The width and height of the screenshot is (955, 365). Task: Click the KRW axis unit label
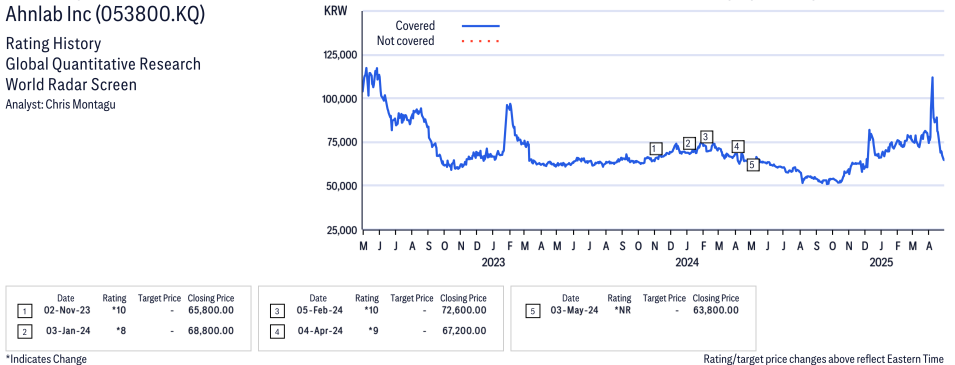pos(336,10)
